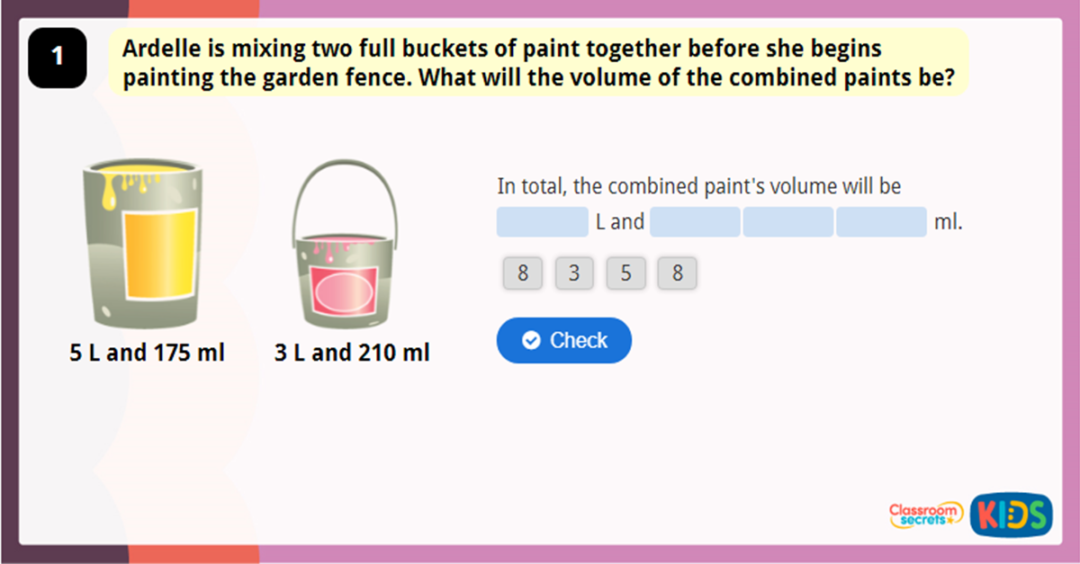1080x564 pixels.
Task: Click the "3 L and 210 ml" label
Action: click(x=352, y=353)
